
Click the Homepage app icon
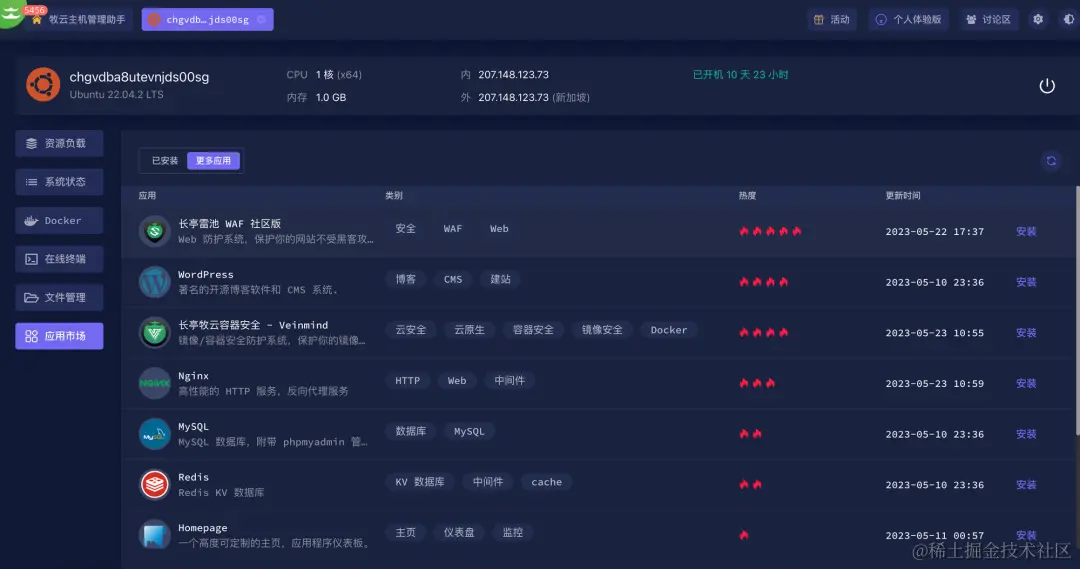[154, 535]
